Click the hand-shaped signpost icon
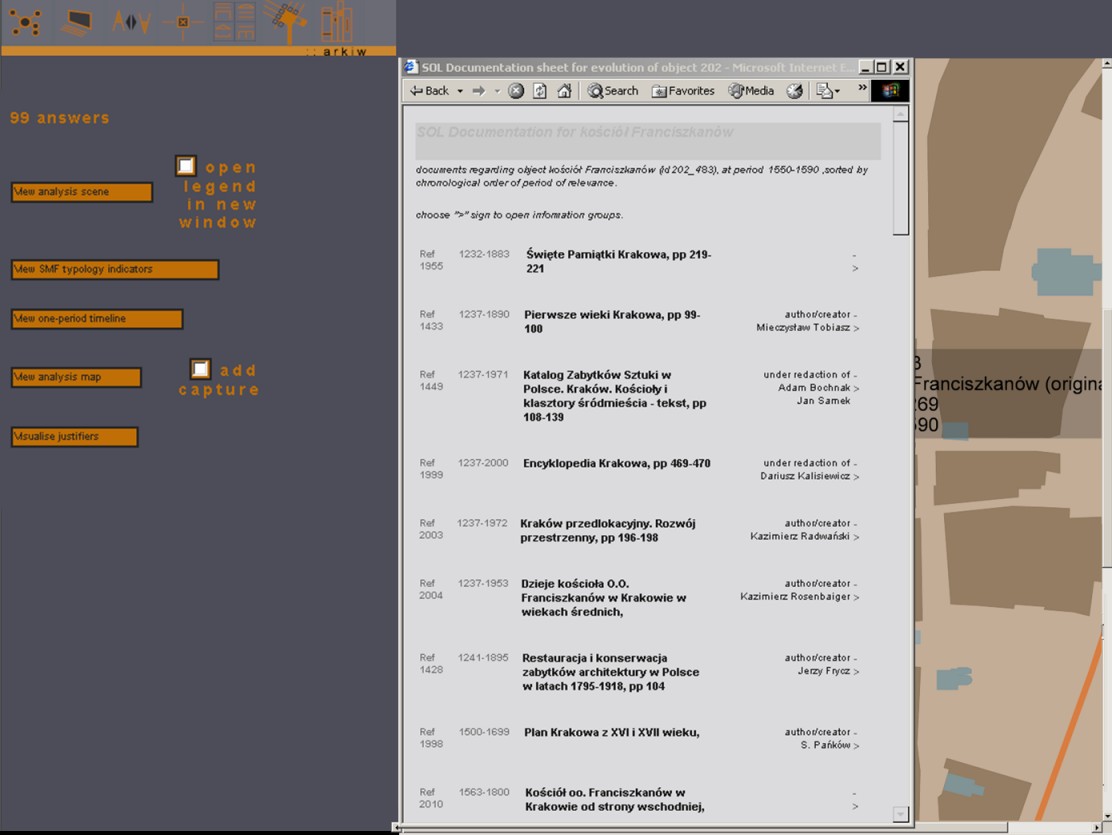The image size is (1112, 835). 285,21
